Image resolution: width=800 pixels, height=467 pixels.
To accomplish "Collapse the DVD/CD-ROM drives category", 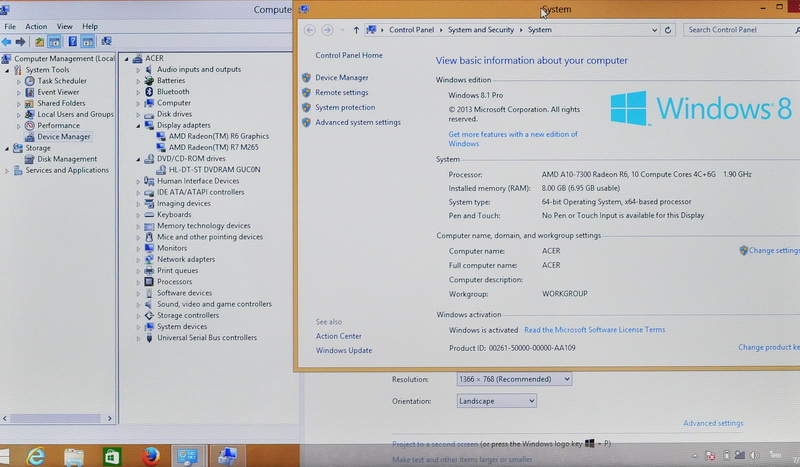I will (x=138, y=159).
